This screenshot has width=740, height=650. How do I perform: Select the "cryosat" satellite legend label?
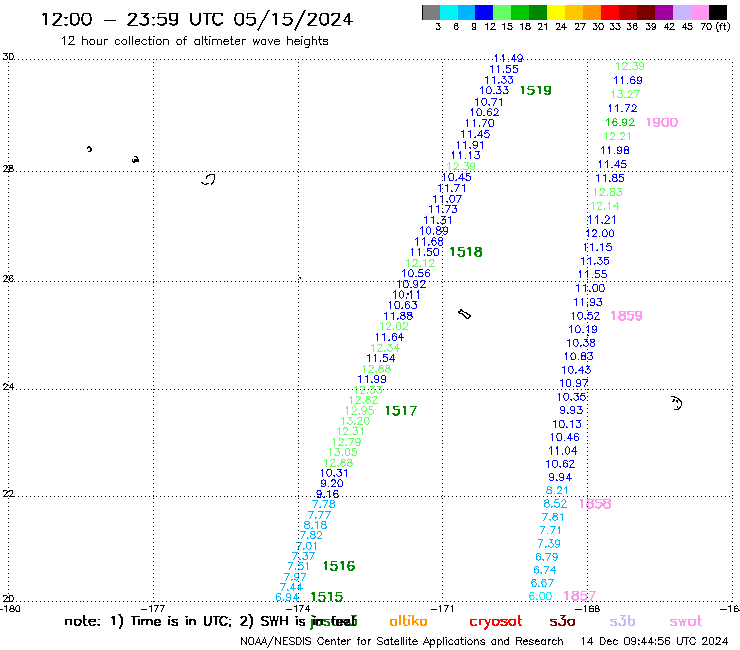[x=496, y=622]
